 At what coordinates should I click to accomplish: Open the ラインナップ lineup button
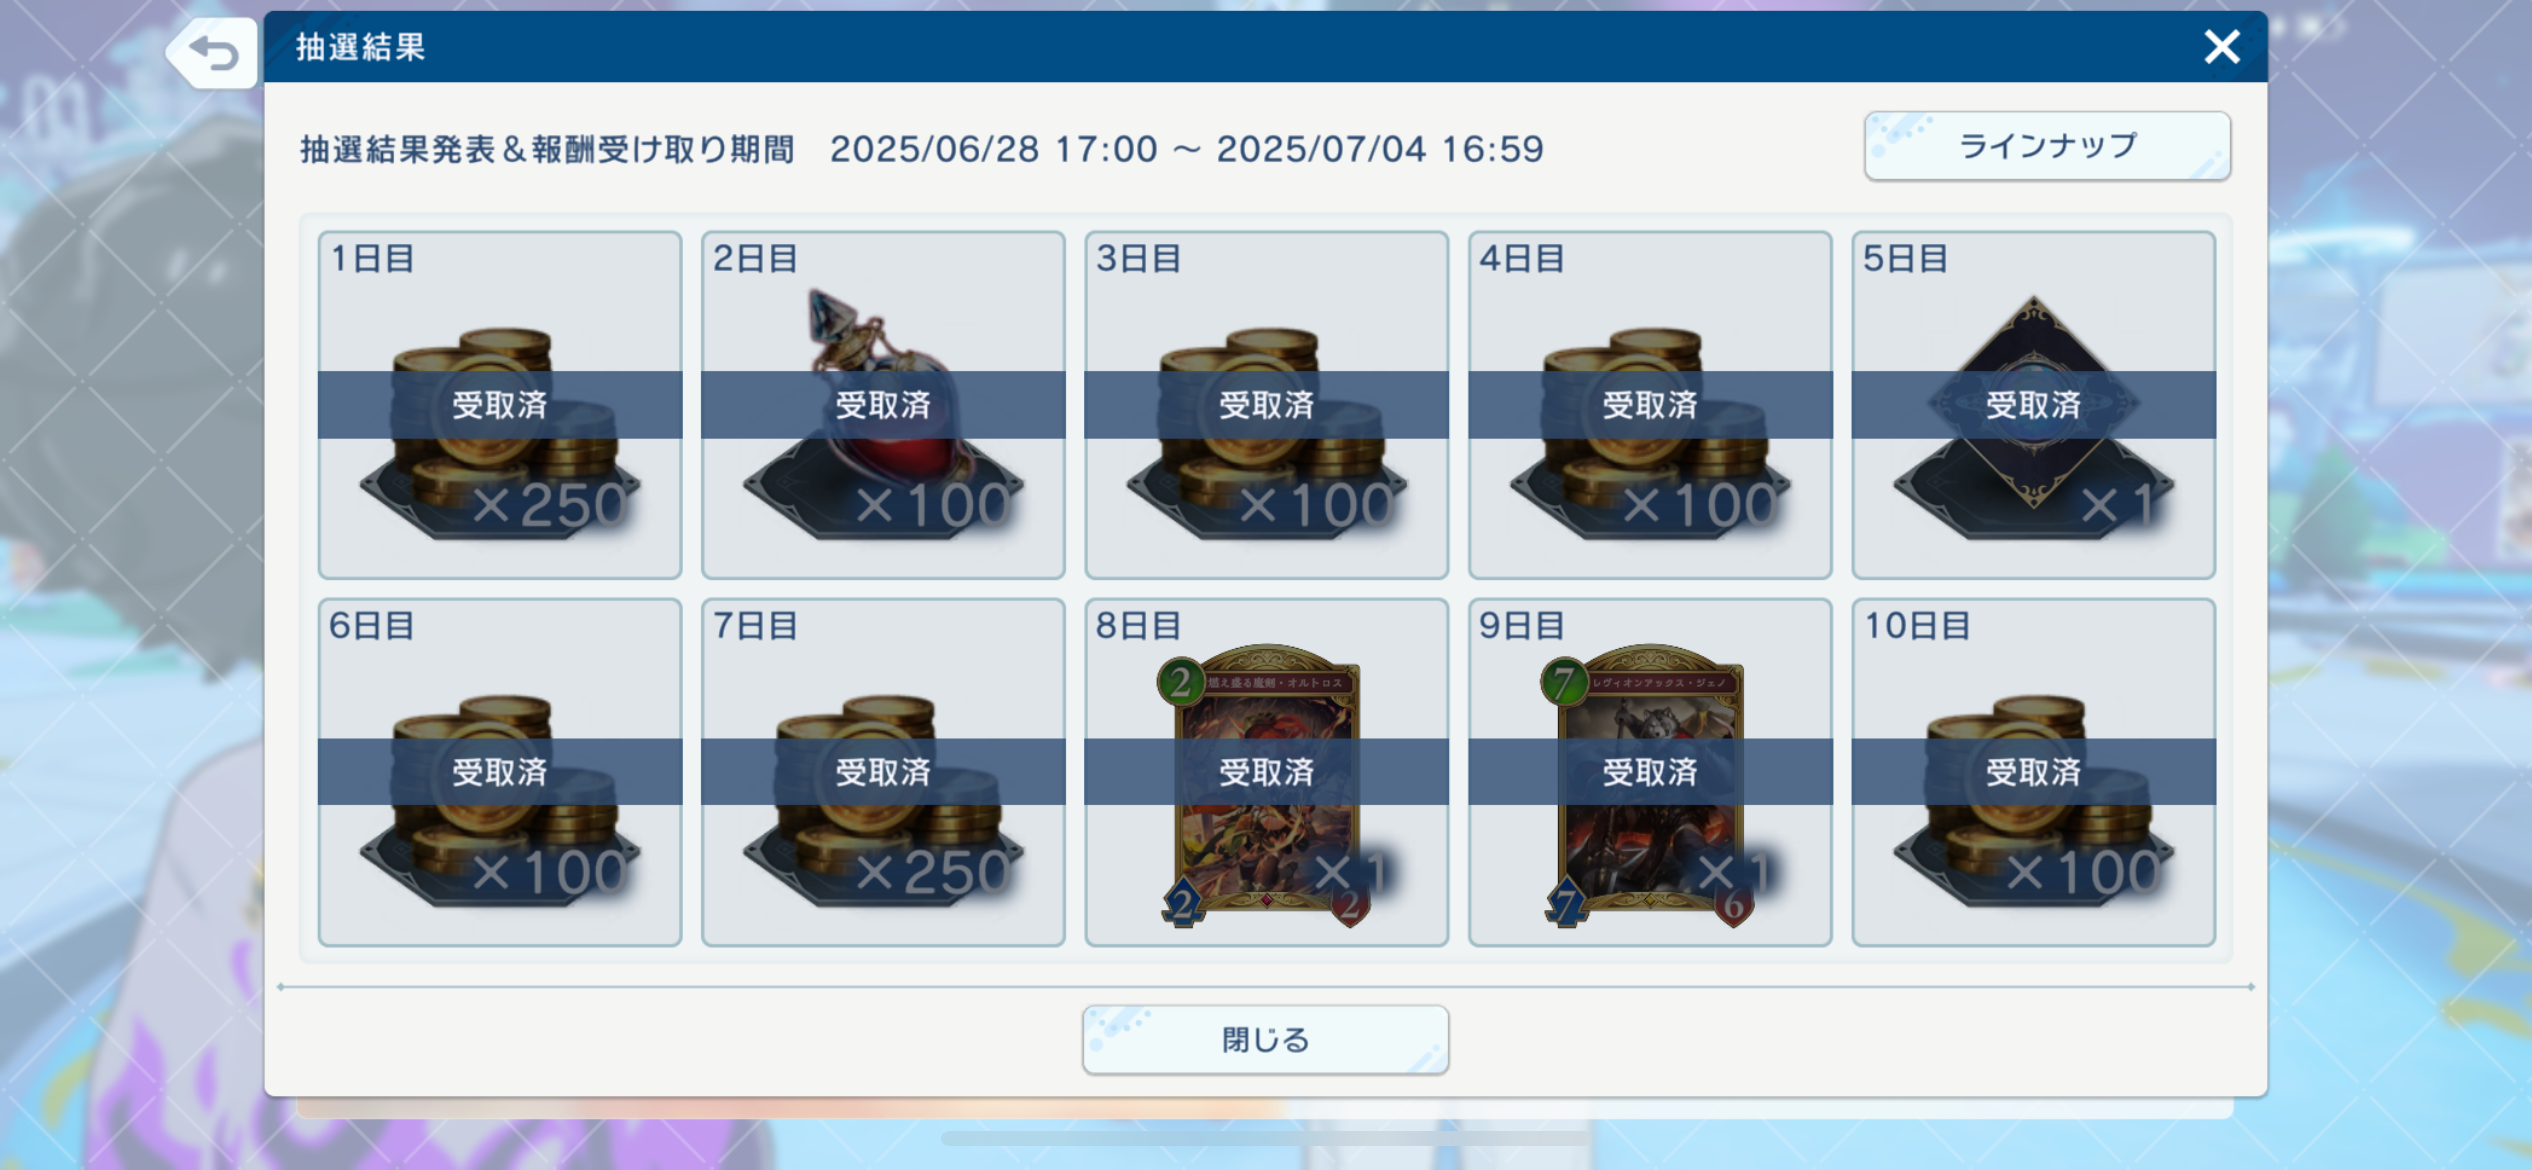point(2047,146)
